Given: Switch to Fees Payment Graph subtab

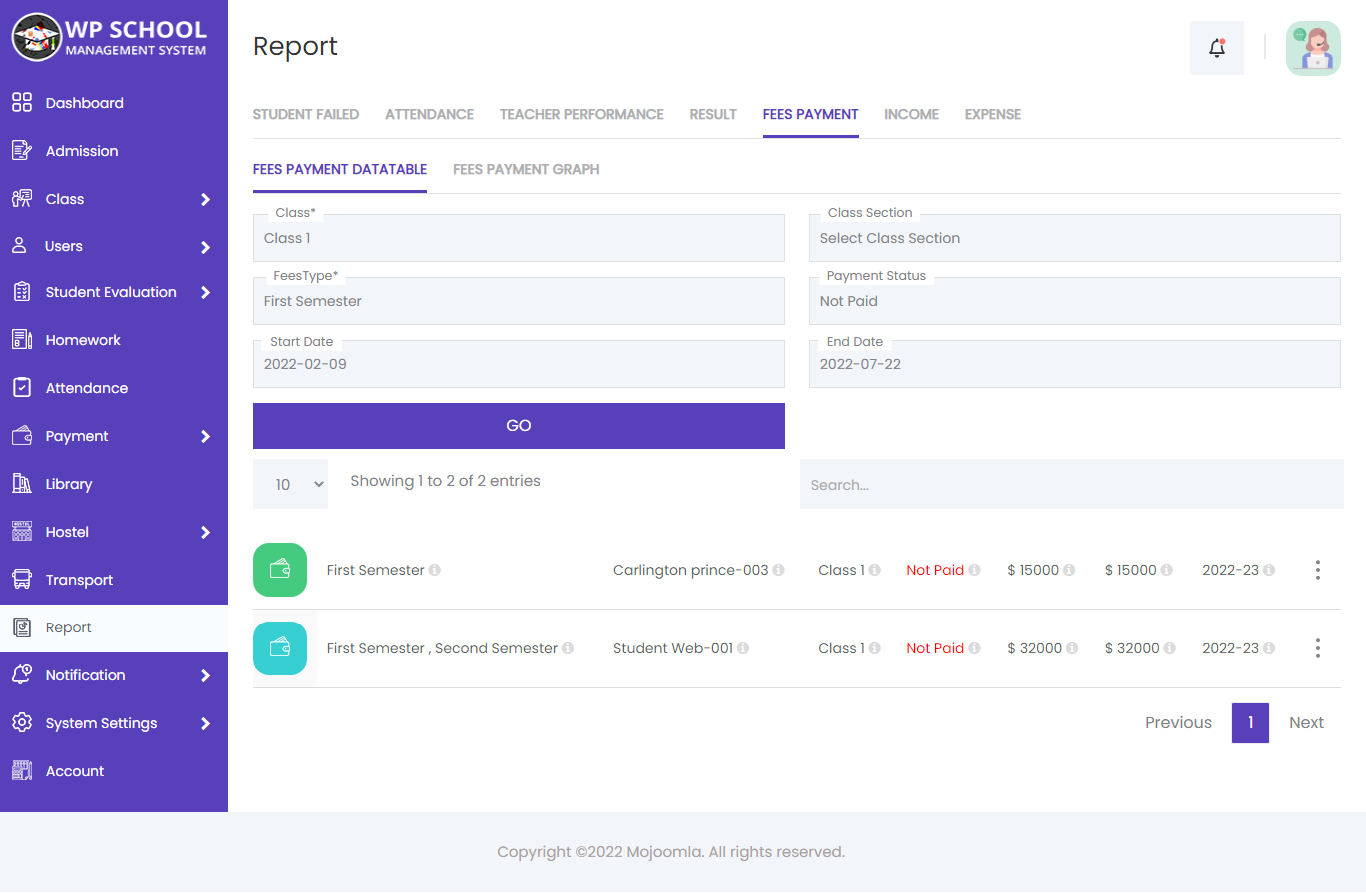Looking at the screenshot, I should 526,169.
